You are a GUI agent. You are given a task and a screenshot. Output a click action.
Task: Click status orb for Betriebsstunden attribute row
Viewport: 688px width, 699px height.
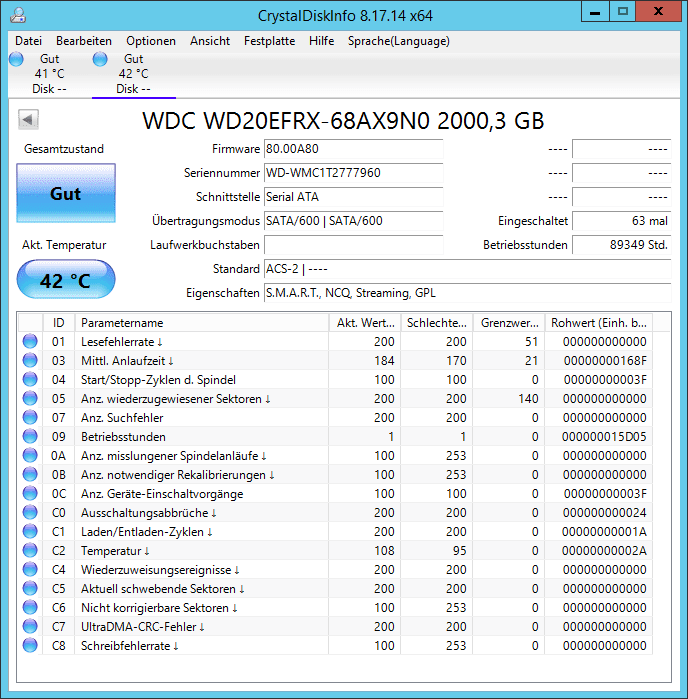(x=30, y=436)
